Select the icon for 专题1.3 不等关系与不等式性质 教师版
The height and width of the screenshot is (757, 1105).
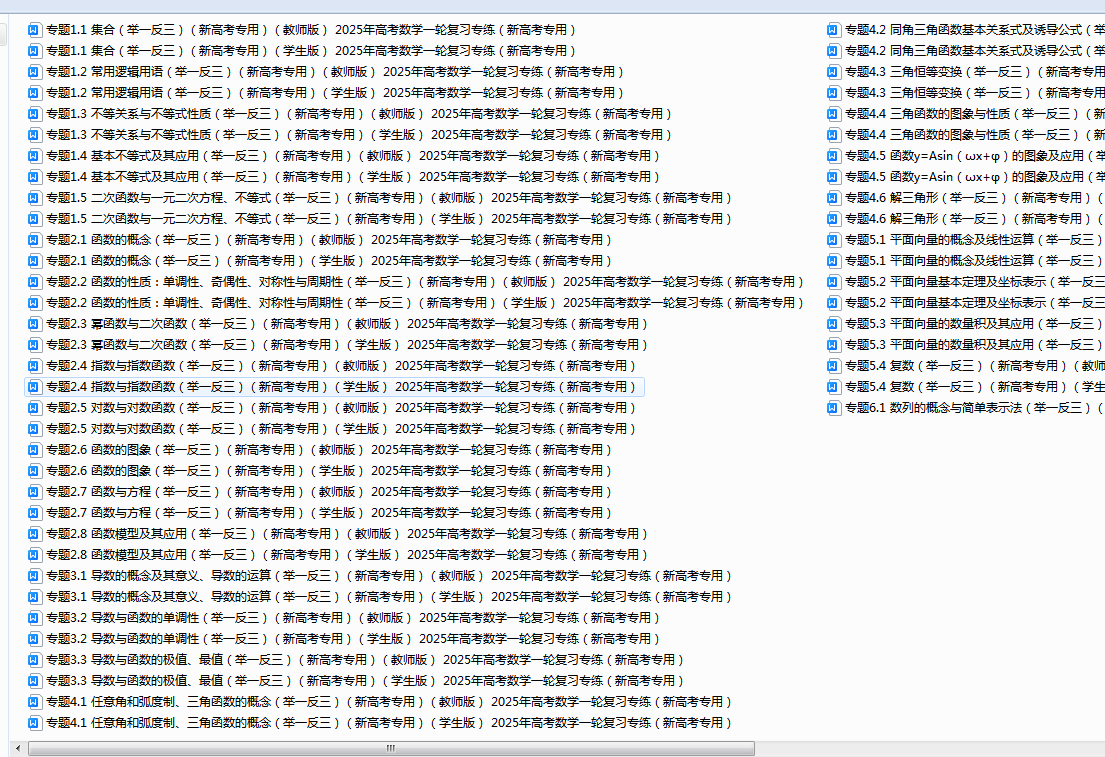click(34, 113)
